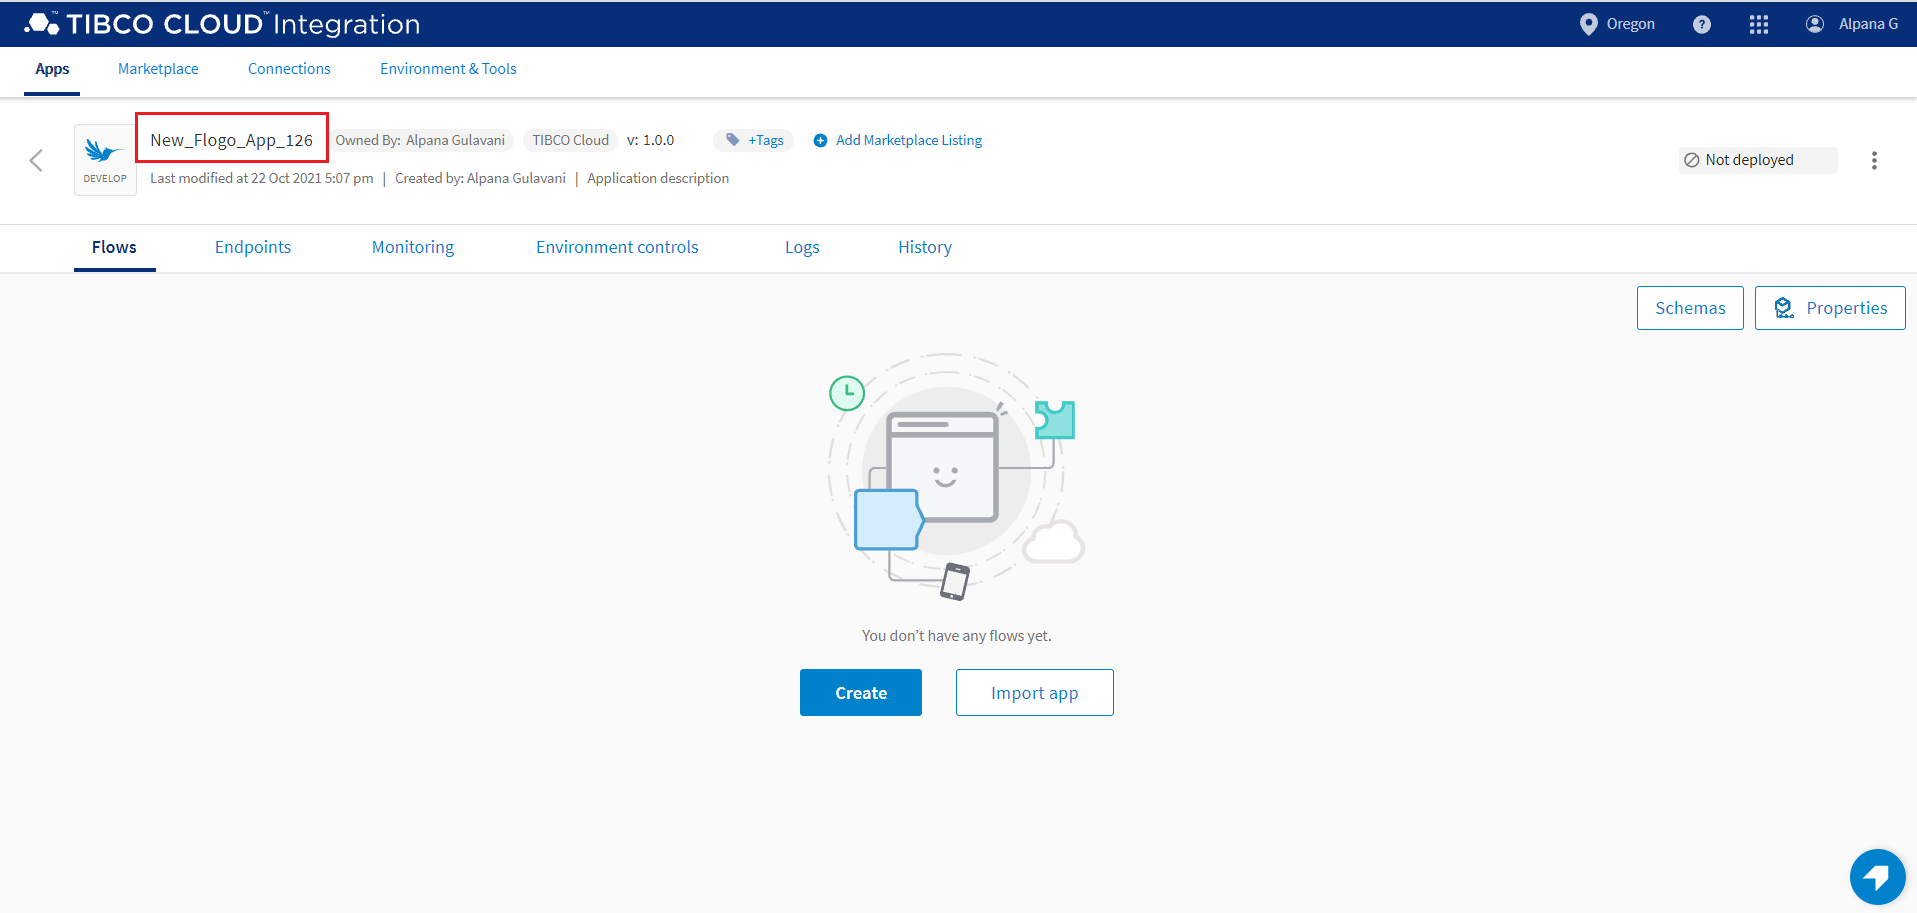1917x913 pixels.
Task: Open the Monitoring tab
Action: click(x=413, y=247)
